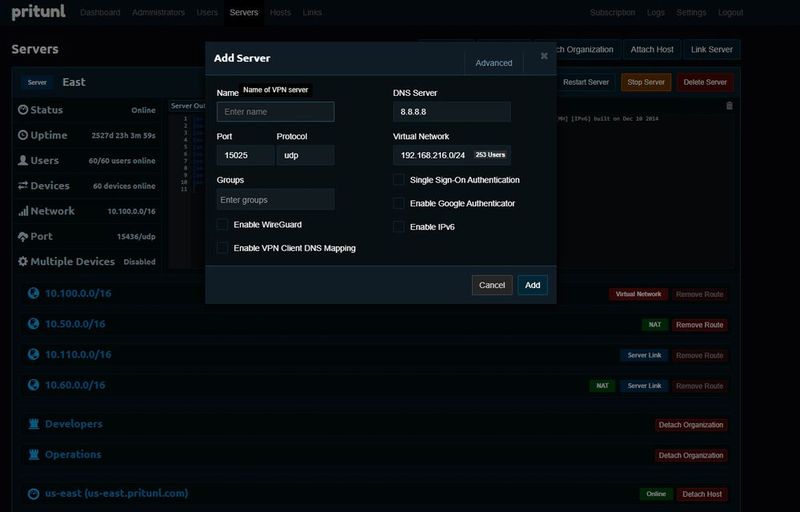Viewport: 800px width, 512px height.
Task: Expand the Advanced settings in dialog
Action: (x=493, y=63)
